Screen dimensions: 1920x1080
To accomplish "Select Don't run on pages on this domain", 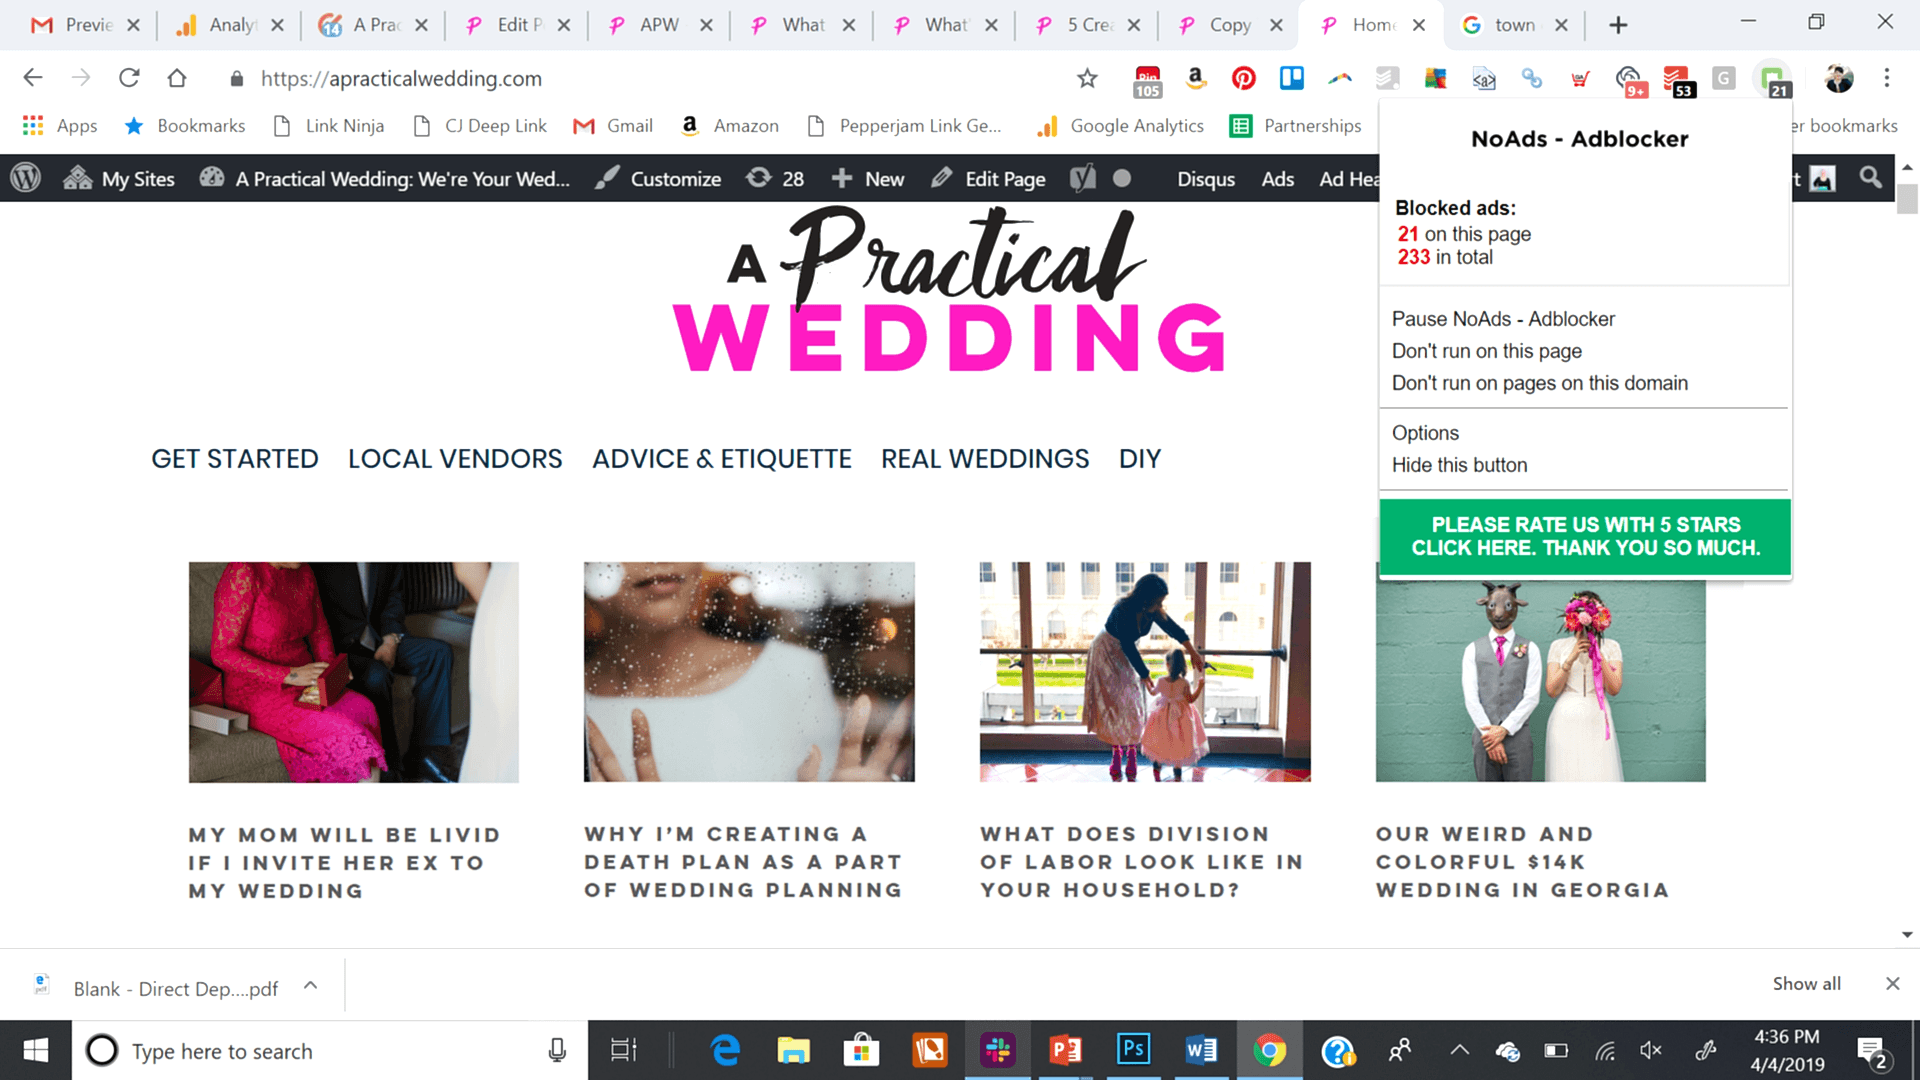I will pos(1539,383).
